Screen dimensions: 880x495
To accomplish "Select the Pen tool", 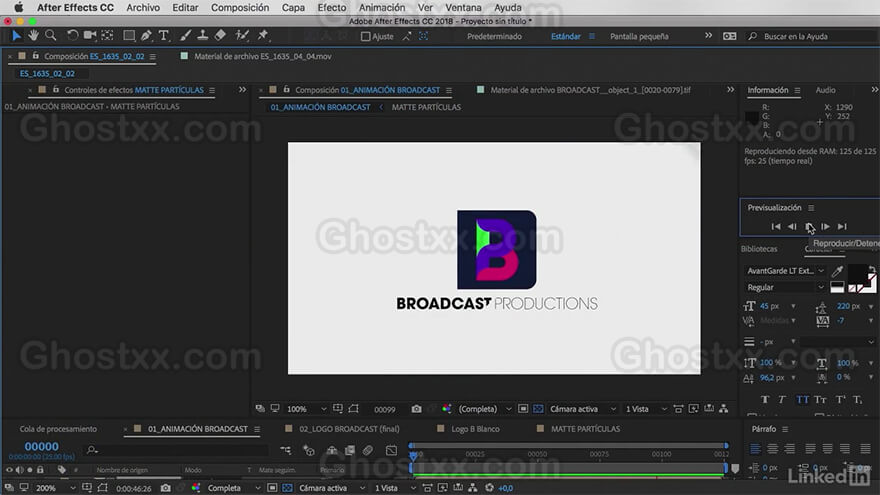I will click(x=146, y=36).
